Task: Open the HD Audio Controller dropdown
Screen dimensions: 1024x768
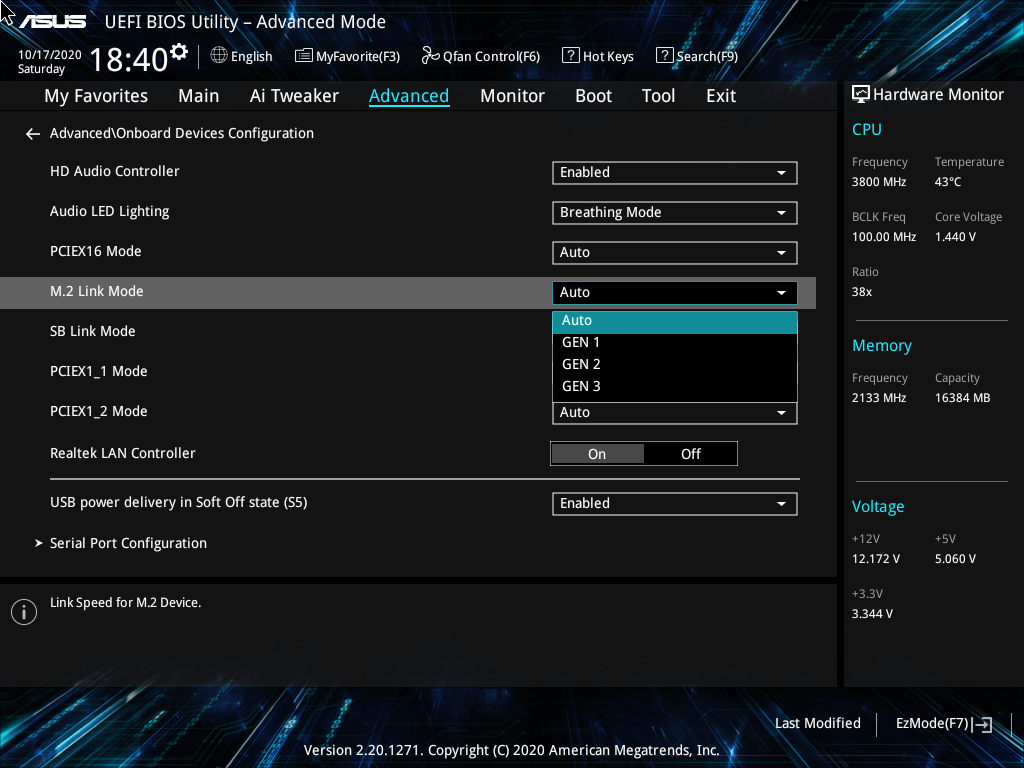Action: coord(675,172)
